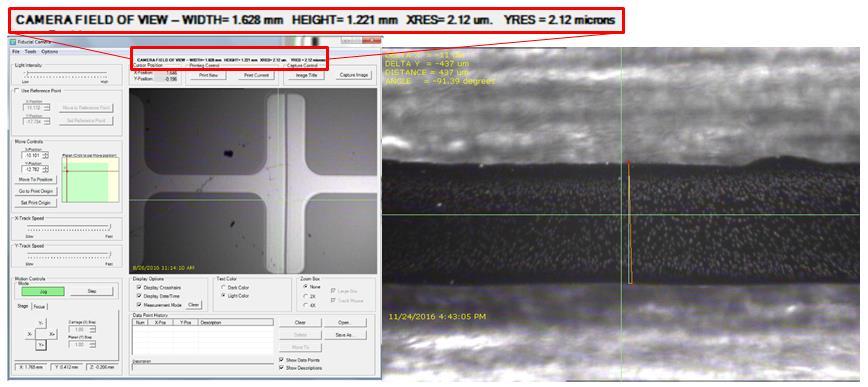Image resolution: width=868 pixels, height=387 pixels.
Task: Choose the 2X zoom box option
Action: 305,296
